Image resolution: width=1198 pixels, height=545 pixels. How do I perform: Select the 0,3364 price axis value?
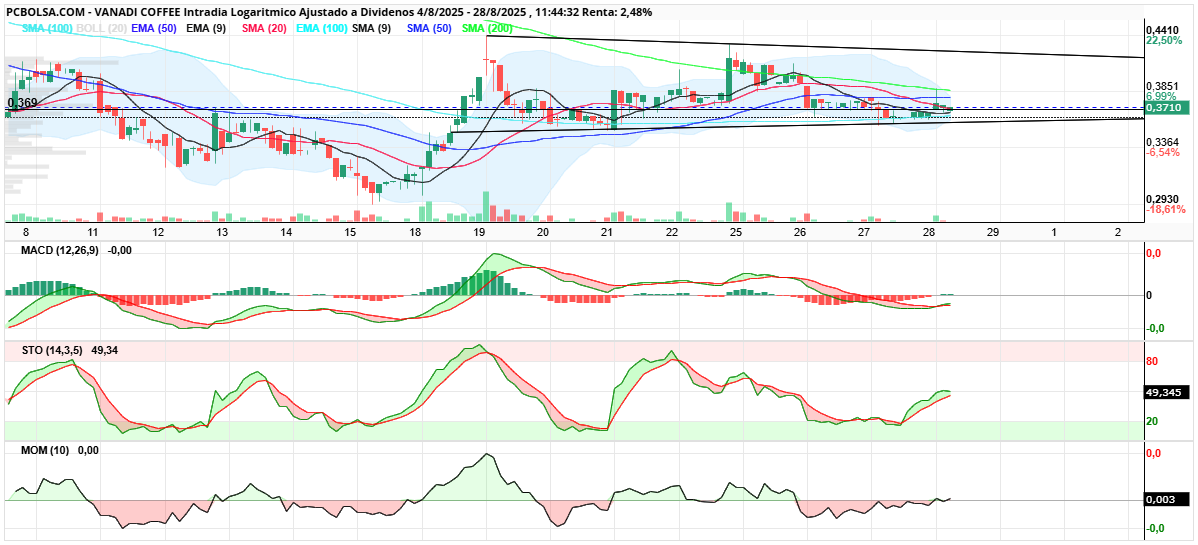[x=1161, y=142]
